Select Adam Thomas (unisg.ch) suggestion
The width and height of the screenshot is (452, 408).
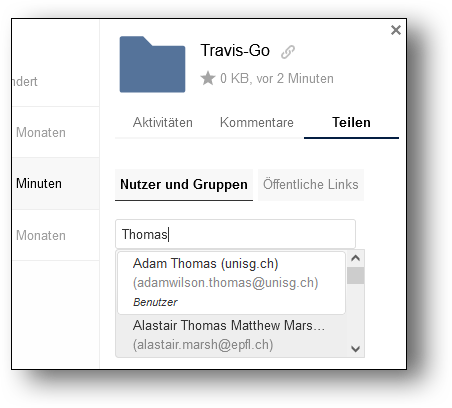(232, 283)
